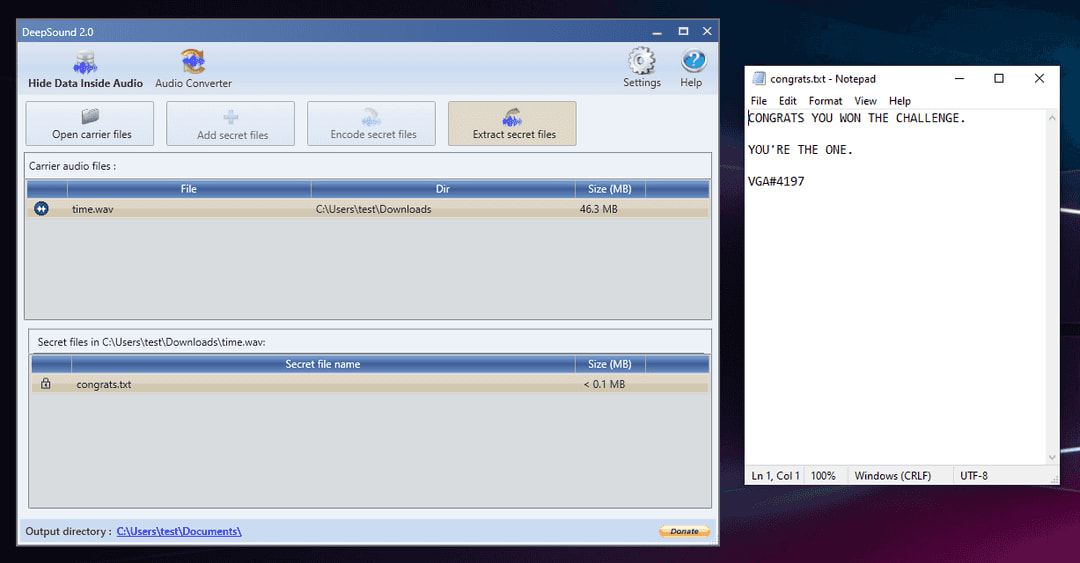Image resolution: width=1080 pixels, height=563 pixels.
Task: Click Notepad scrollbar up arrow
Action: coord(1052,118)
